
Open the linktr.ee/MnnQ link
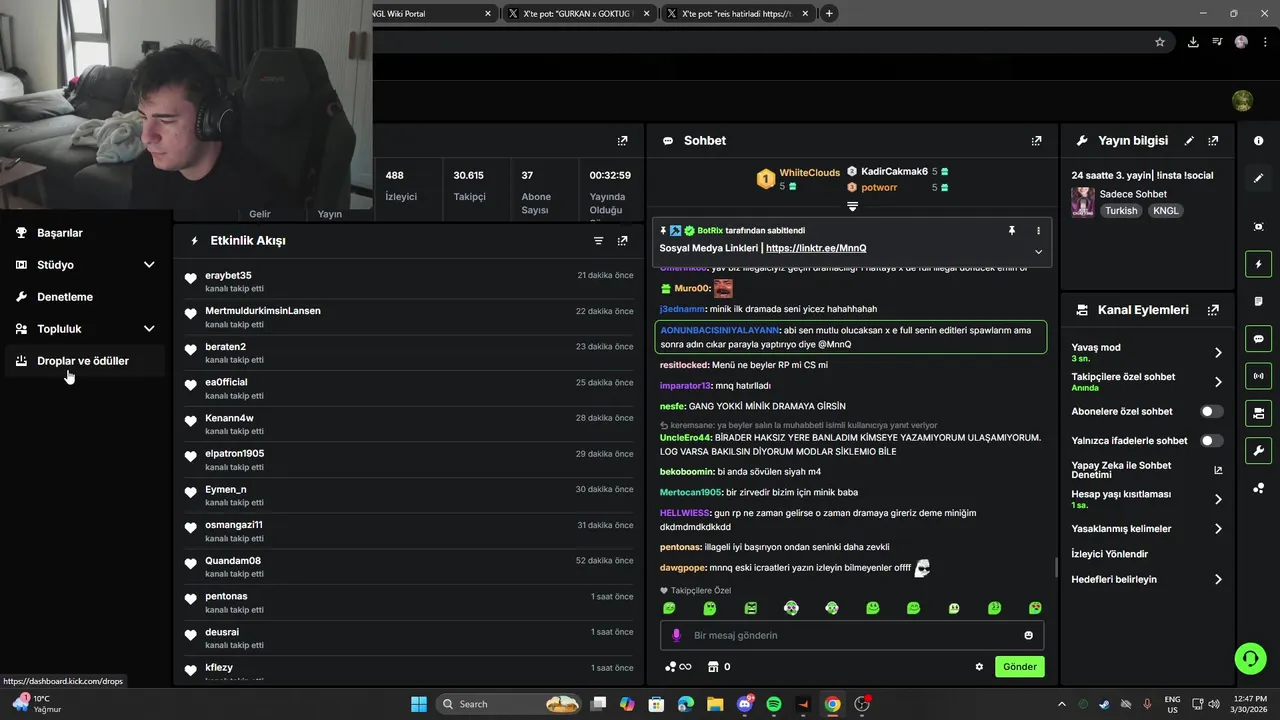click(816, 248)
